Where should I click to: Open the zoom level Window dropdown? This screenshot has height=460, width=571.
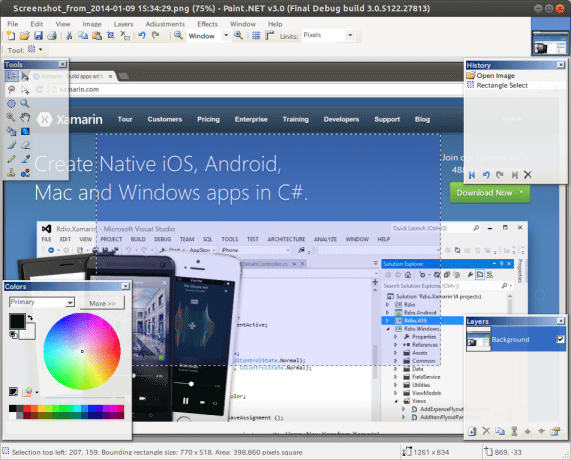[226, 36]
